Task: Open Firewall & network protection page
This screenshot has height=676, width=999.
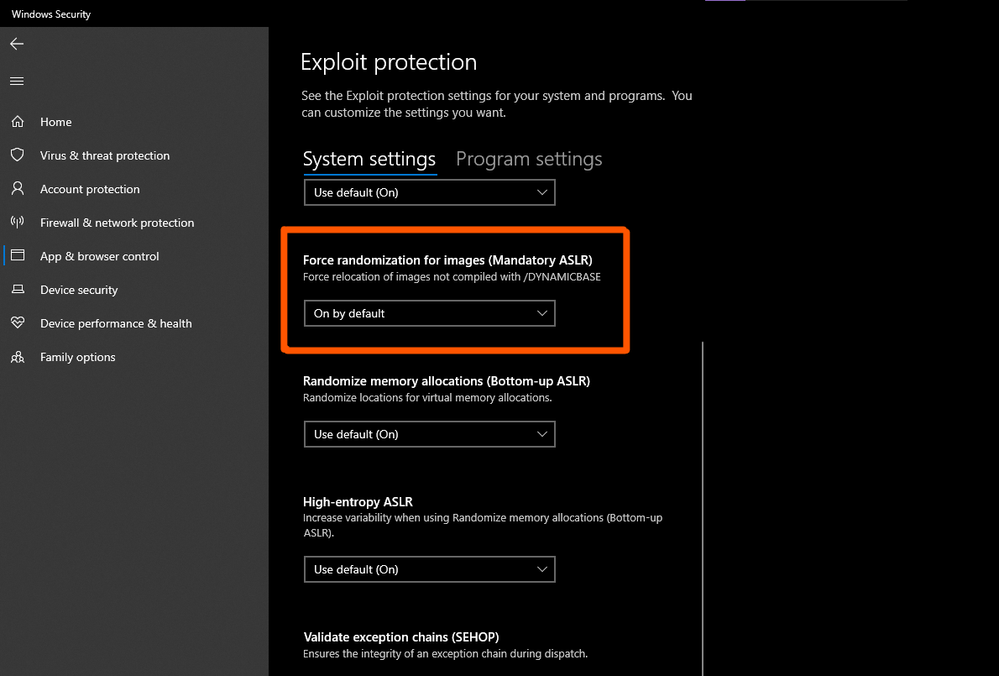Action: 117,222
